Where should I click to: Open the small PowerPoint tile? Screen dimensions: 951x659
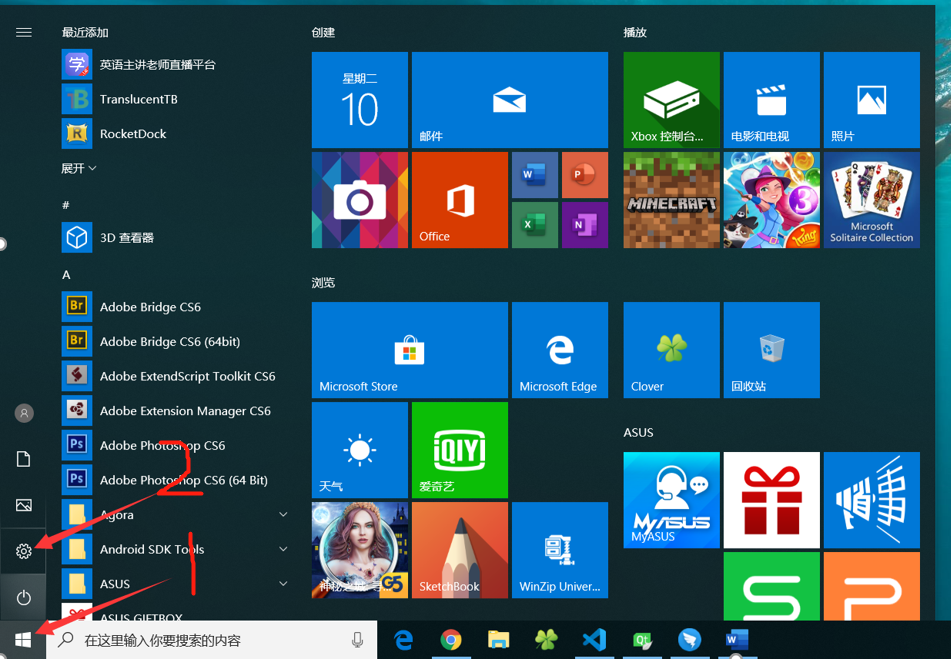click(x=585, y=175)
